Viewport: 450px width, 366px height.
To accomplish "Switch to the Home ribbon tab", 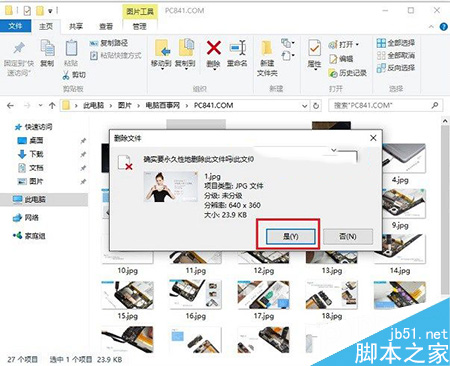I will 46,26.
